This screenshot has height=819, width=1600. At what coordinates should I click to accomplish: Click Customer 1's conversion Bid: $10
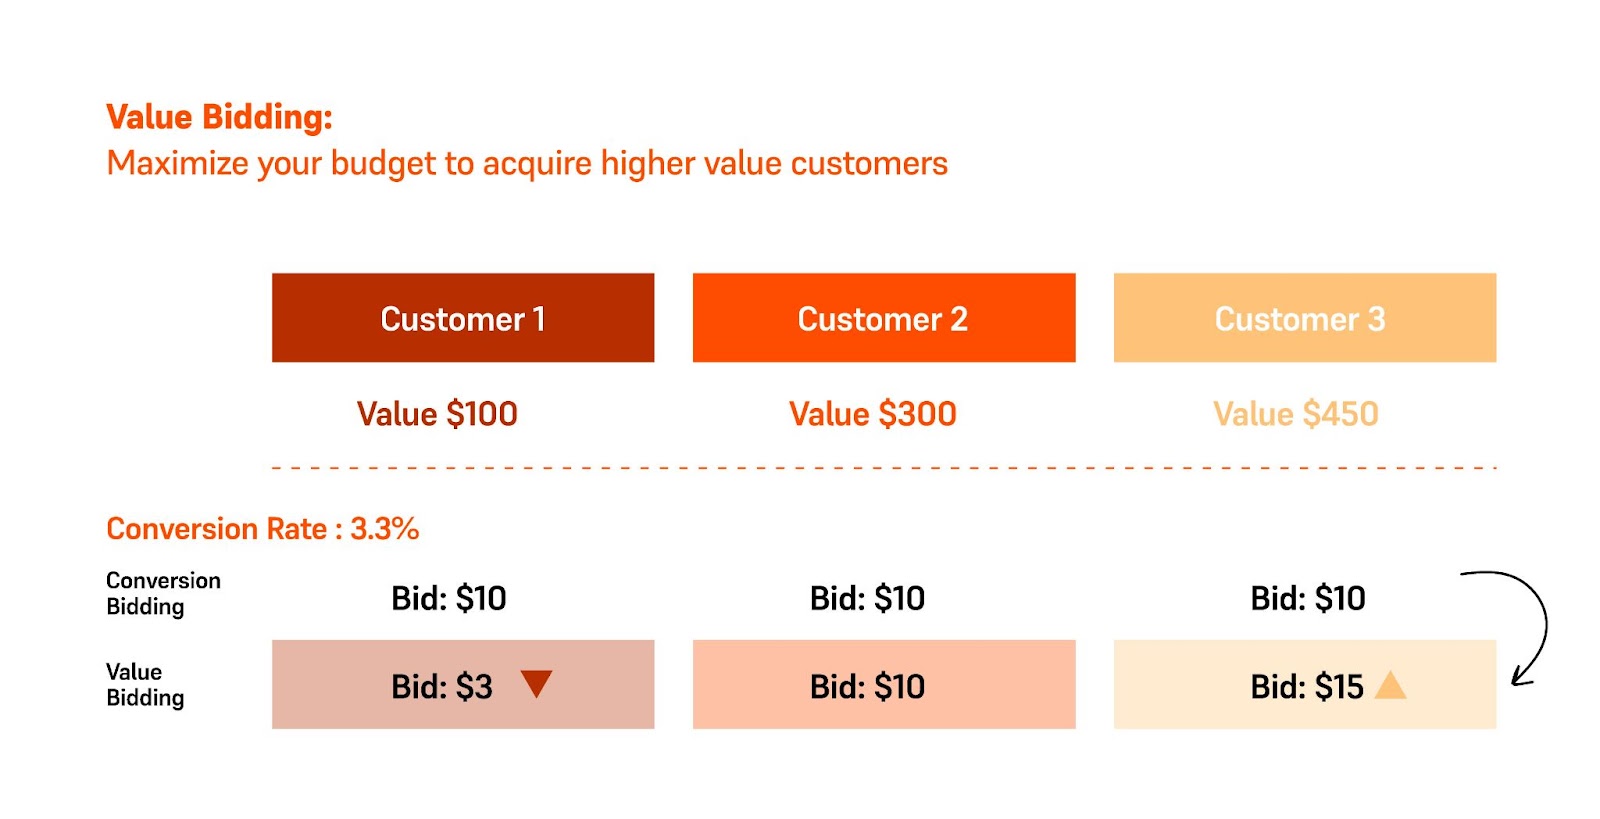pos(449,598)
